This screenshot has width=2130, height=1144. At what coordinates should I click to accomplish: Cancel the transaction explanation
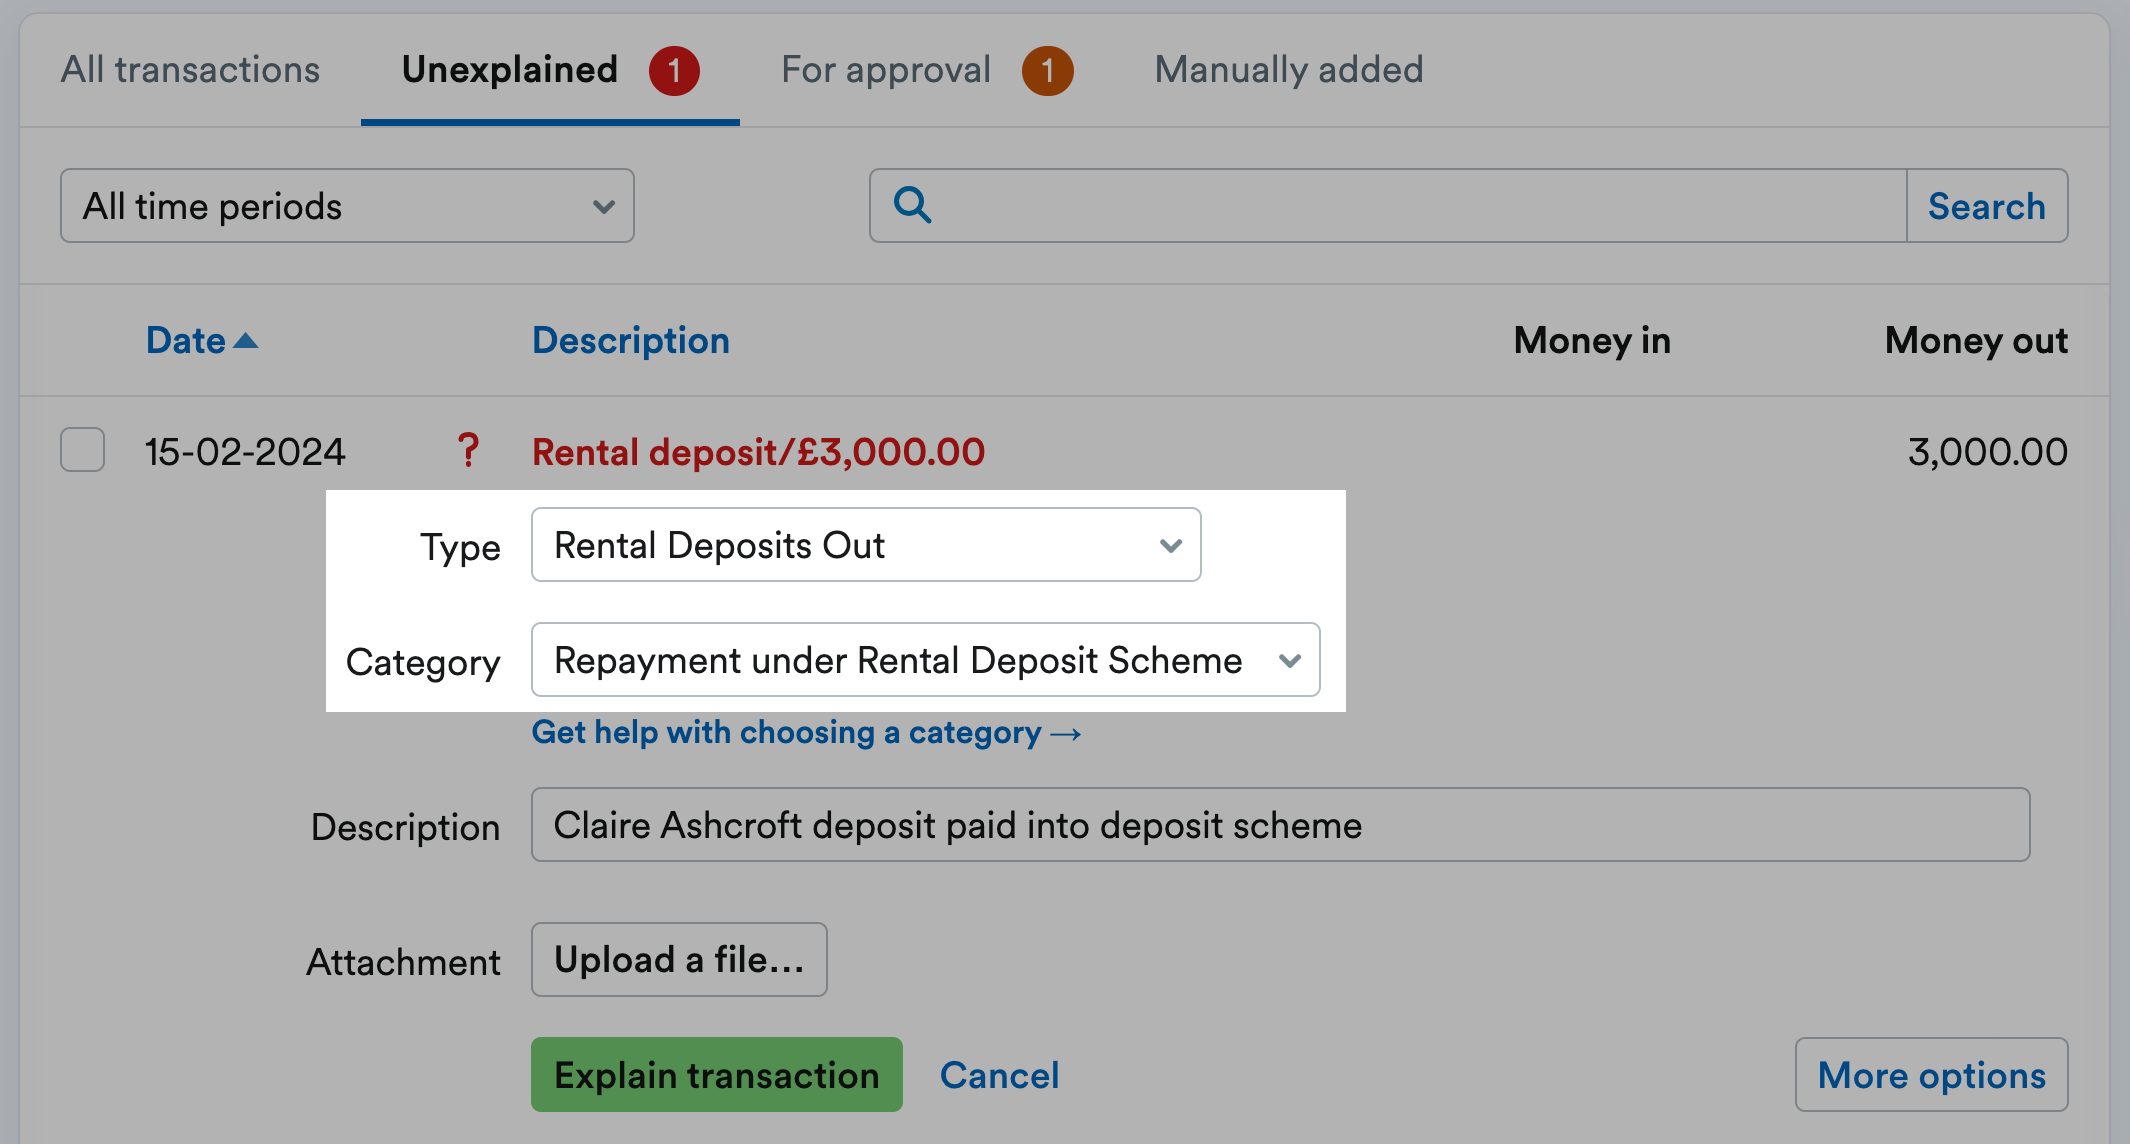pos(999,1075)
